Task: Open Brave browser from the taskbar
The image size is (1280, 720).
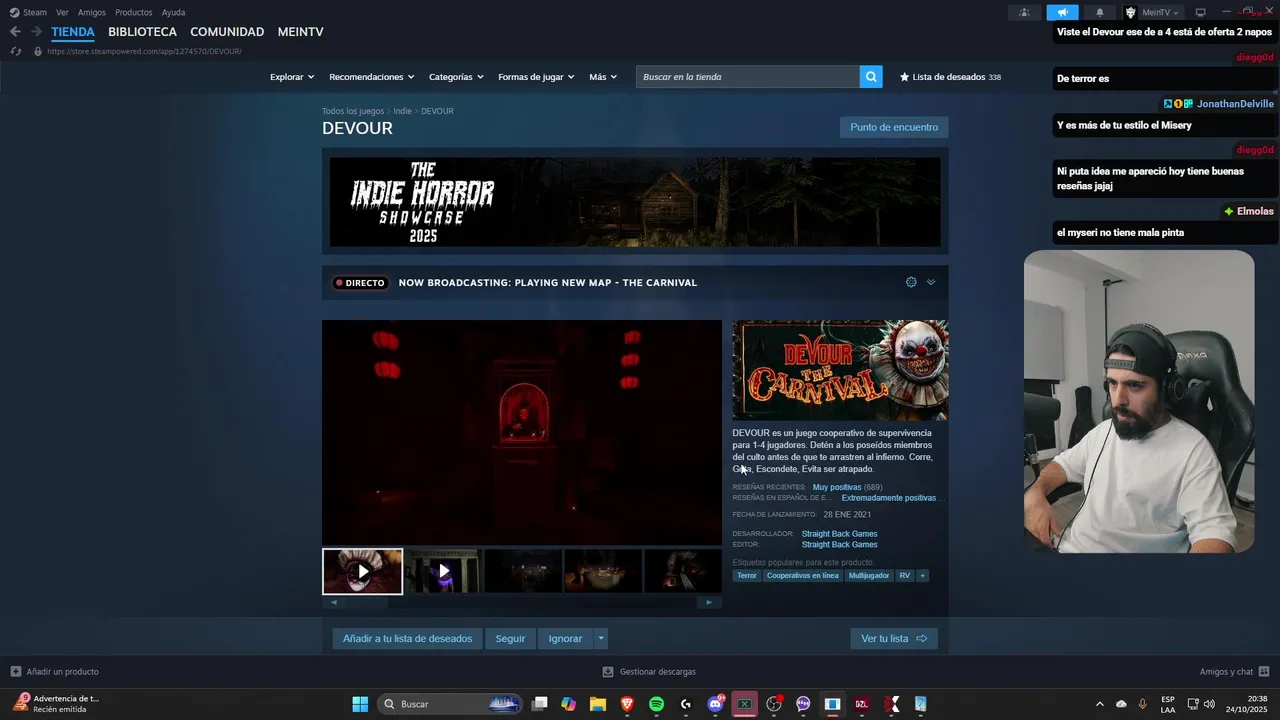Action: (x=627, y=704)
